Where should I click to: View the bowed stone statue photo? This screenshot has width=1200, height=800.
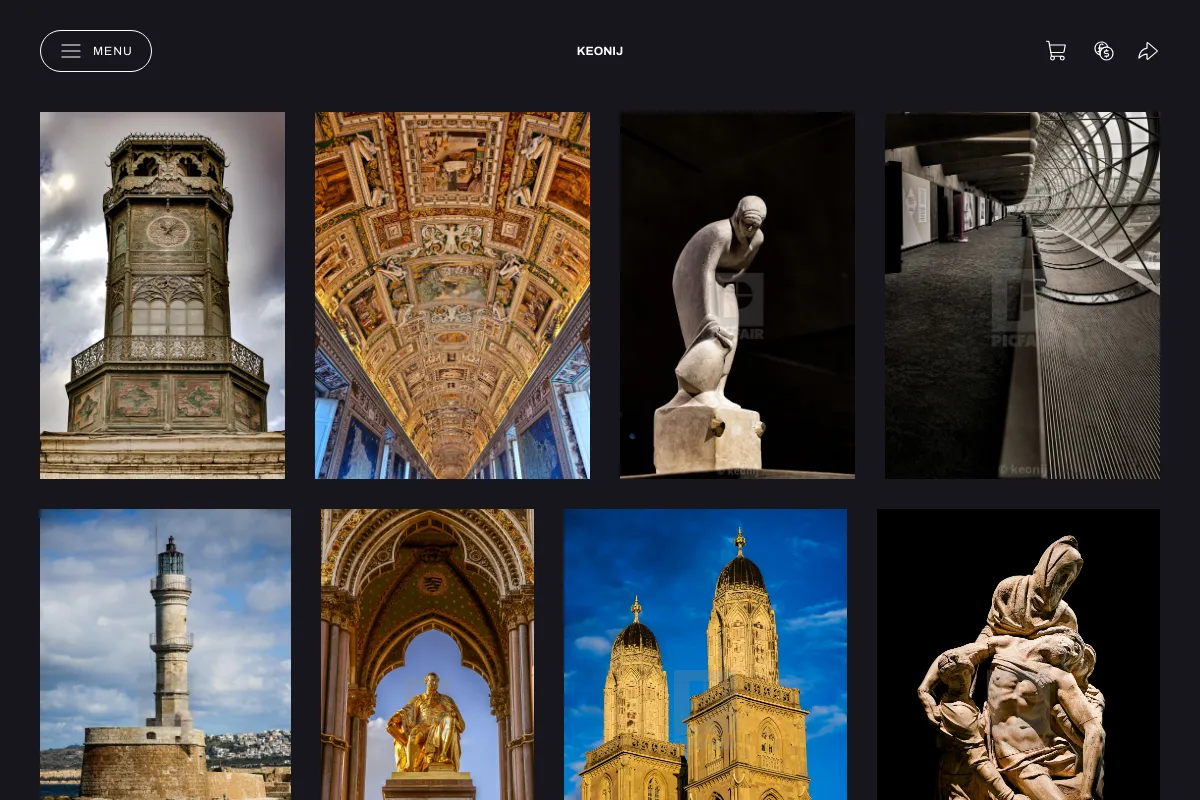(737, 295)
